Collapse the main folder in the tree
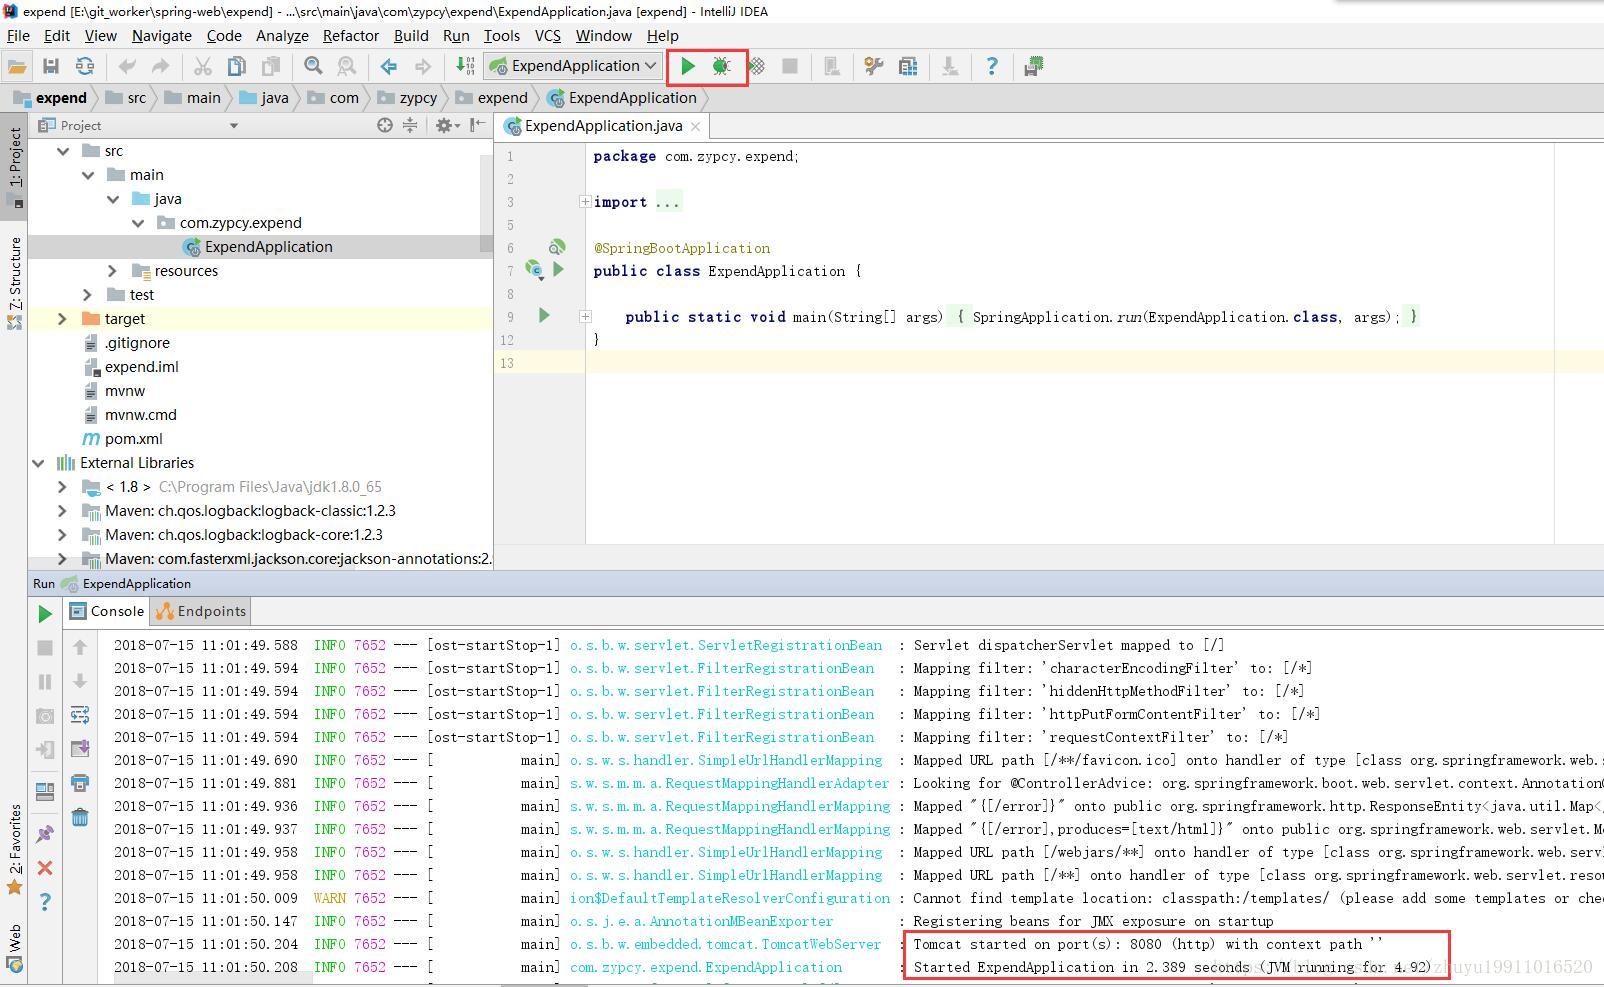 tap(88, 175)
